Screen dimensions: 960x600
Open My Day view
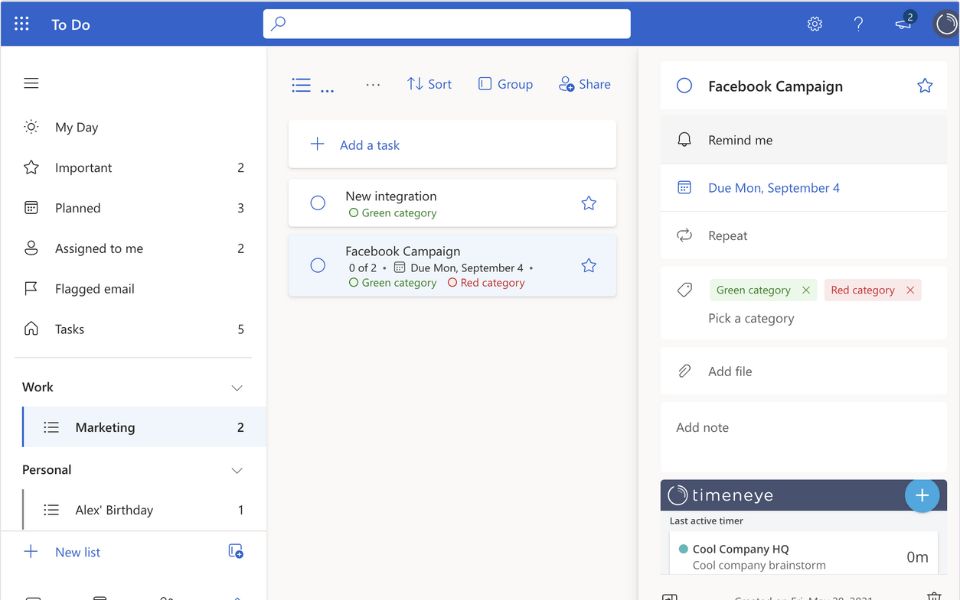[x=75, y=127]
